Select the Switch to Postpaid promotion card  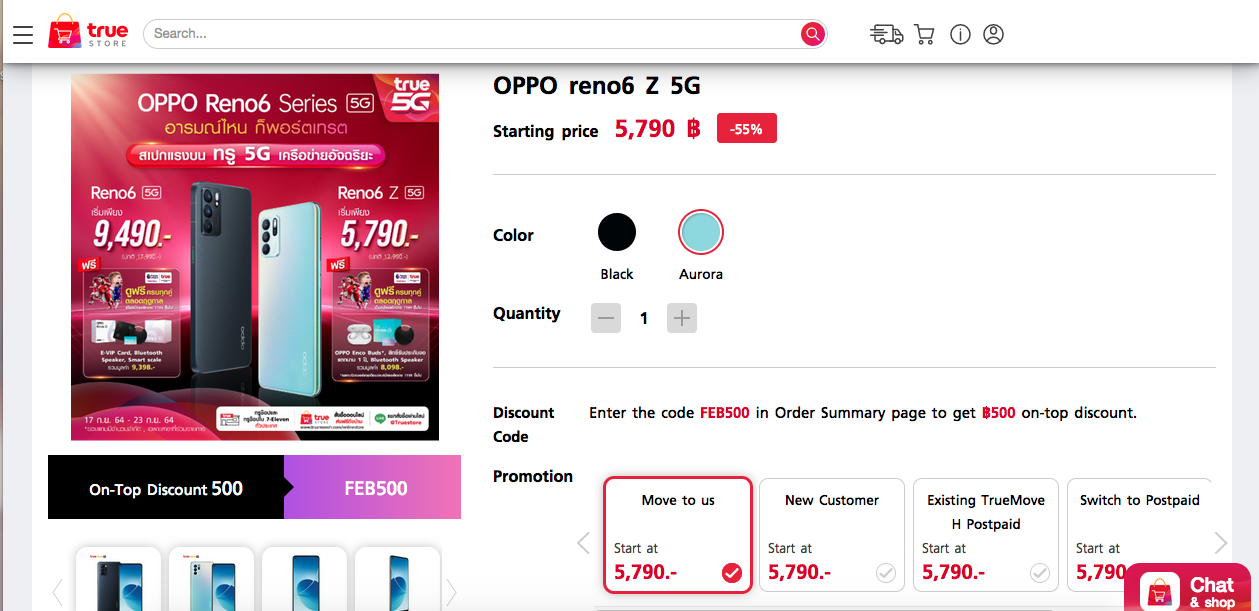coord(1139,535)
